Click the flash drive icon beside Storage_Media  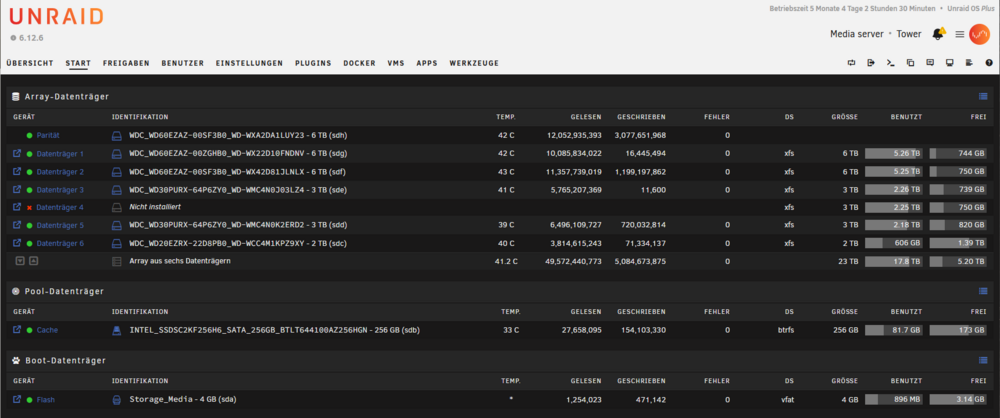pyautogui.click(x=117, y=400)
